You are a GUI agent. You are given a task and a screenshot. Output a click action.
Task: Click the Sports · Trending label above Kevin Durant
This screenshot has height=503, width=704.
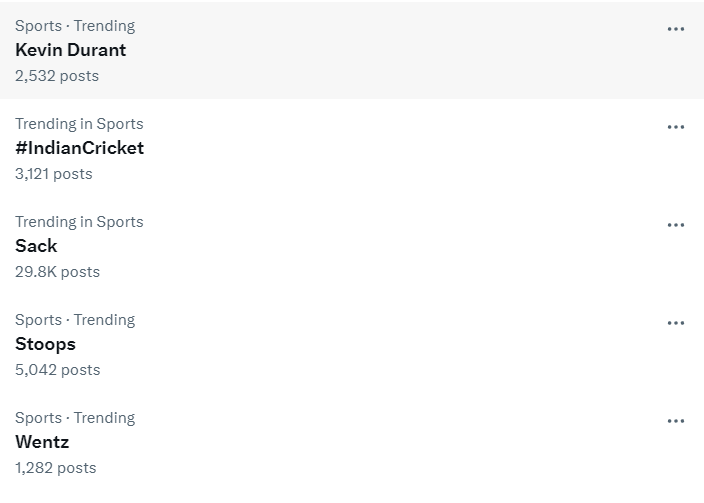(x=75, y=26)
